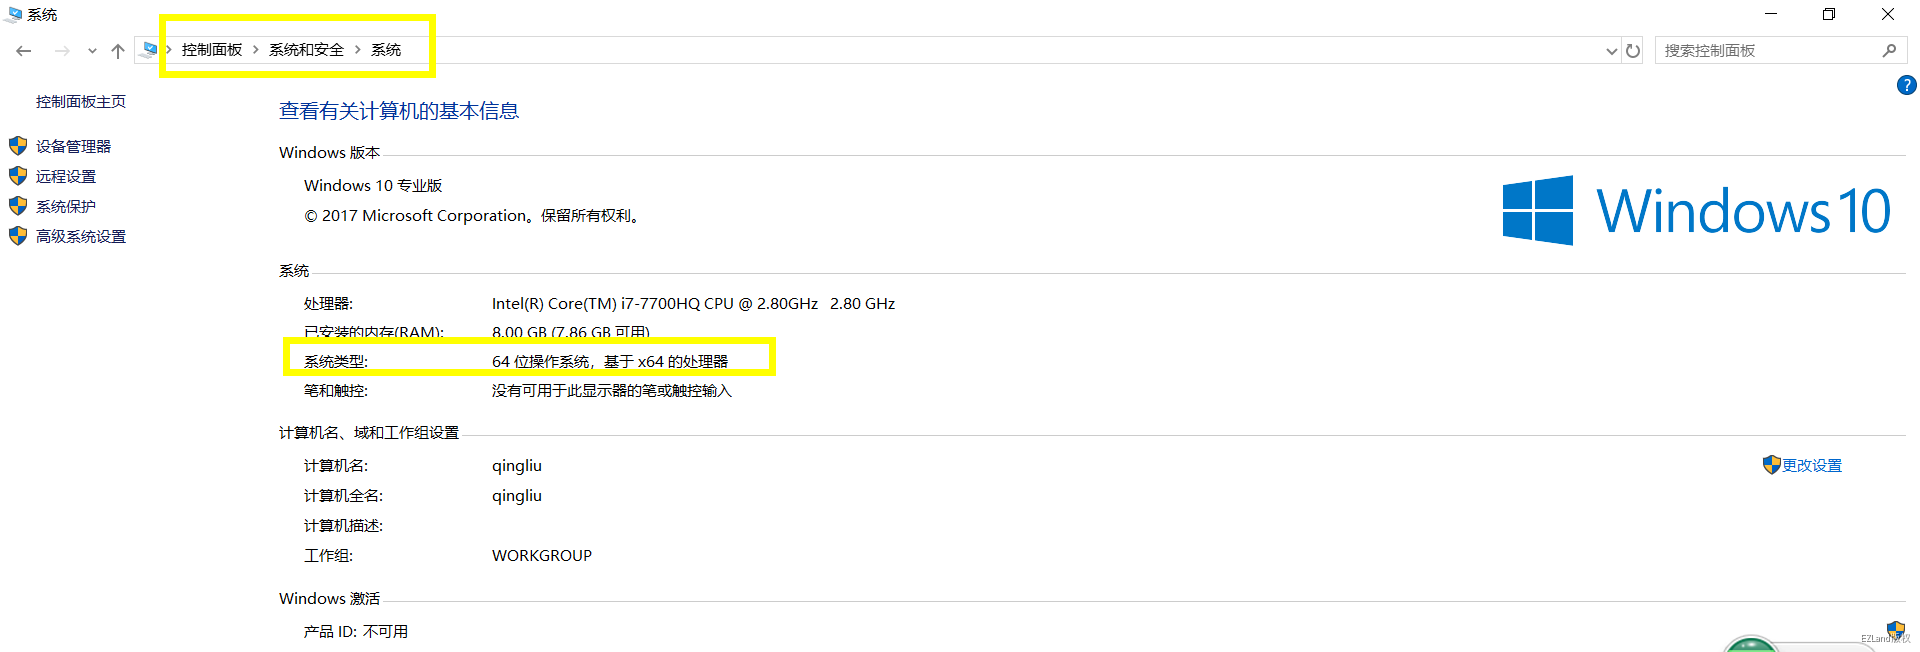
Task: Click the search magnifier icon
Action: coord(1889,51)
